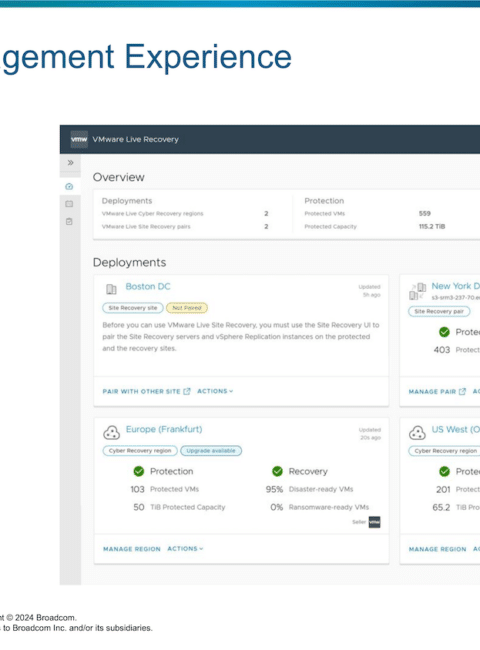
Task: Expand the sidebar with double chevron
Action: 70,162
